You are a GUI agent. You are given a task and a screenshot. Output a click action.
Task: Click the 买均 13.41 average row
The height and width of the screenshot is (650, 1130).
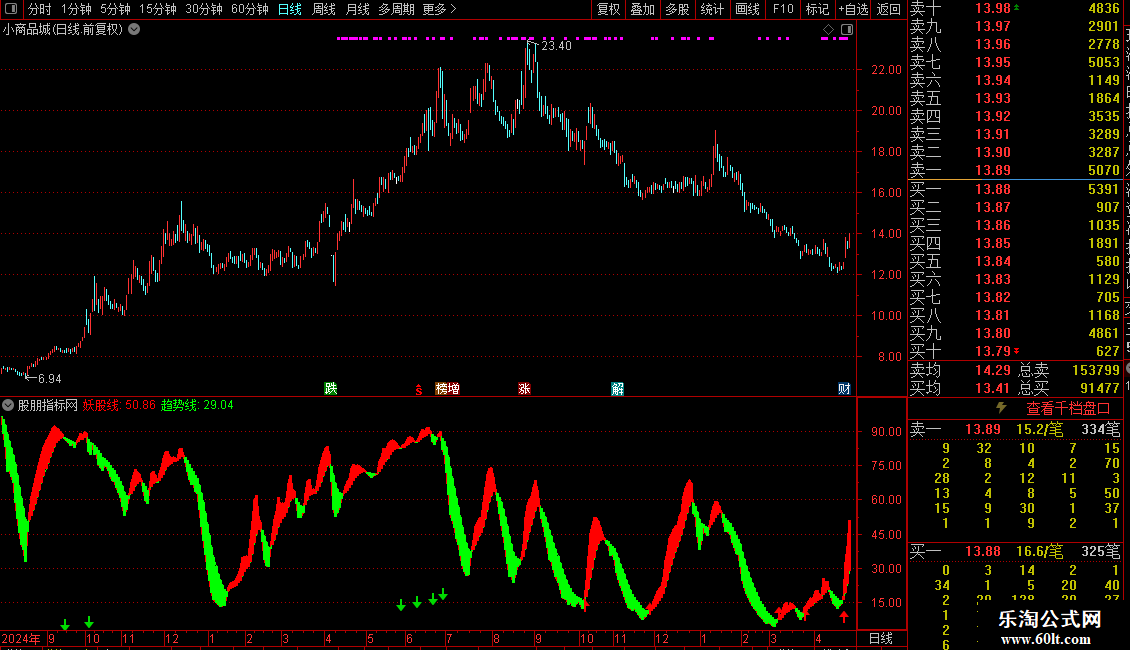[x=960, y=388]
